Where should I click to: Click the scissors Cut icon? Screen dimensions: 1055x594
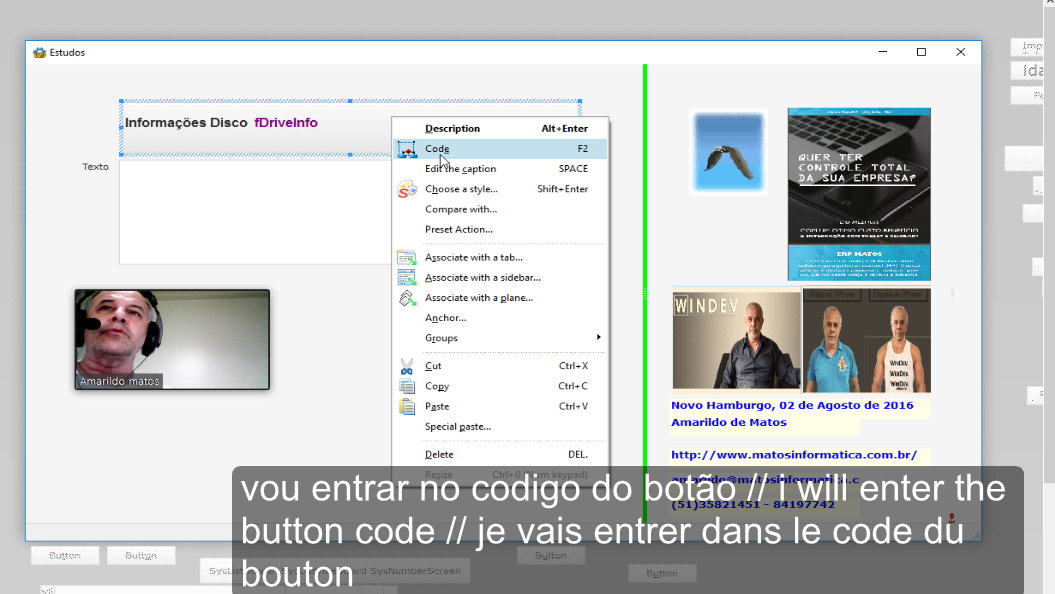(407, 367)
